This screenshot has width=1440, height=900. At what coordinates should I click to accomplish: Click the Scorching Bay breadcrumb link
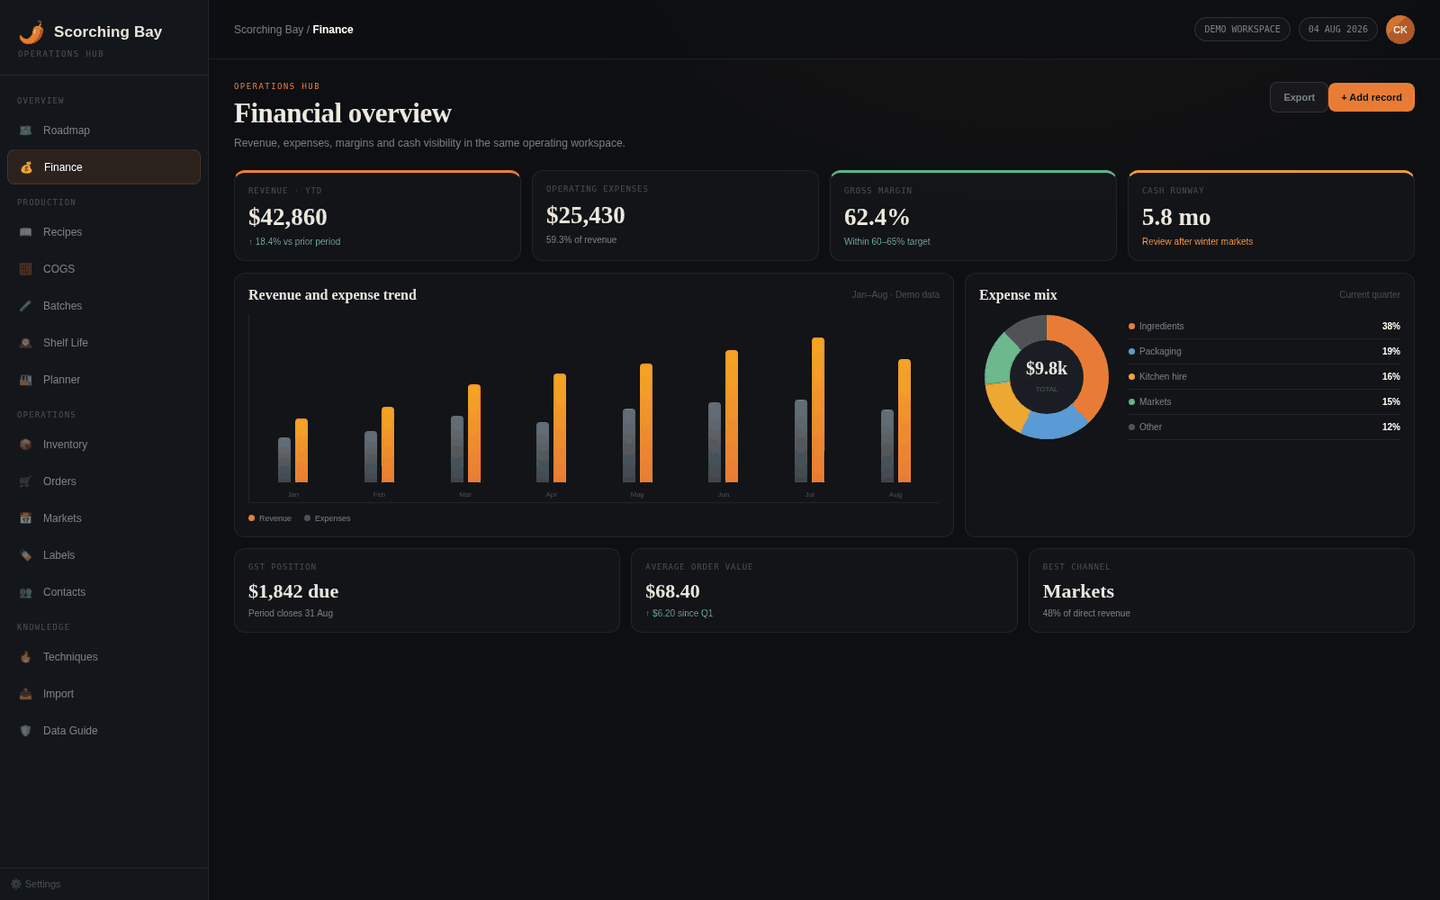pyautogui.click(x=268, y=30)
